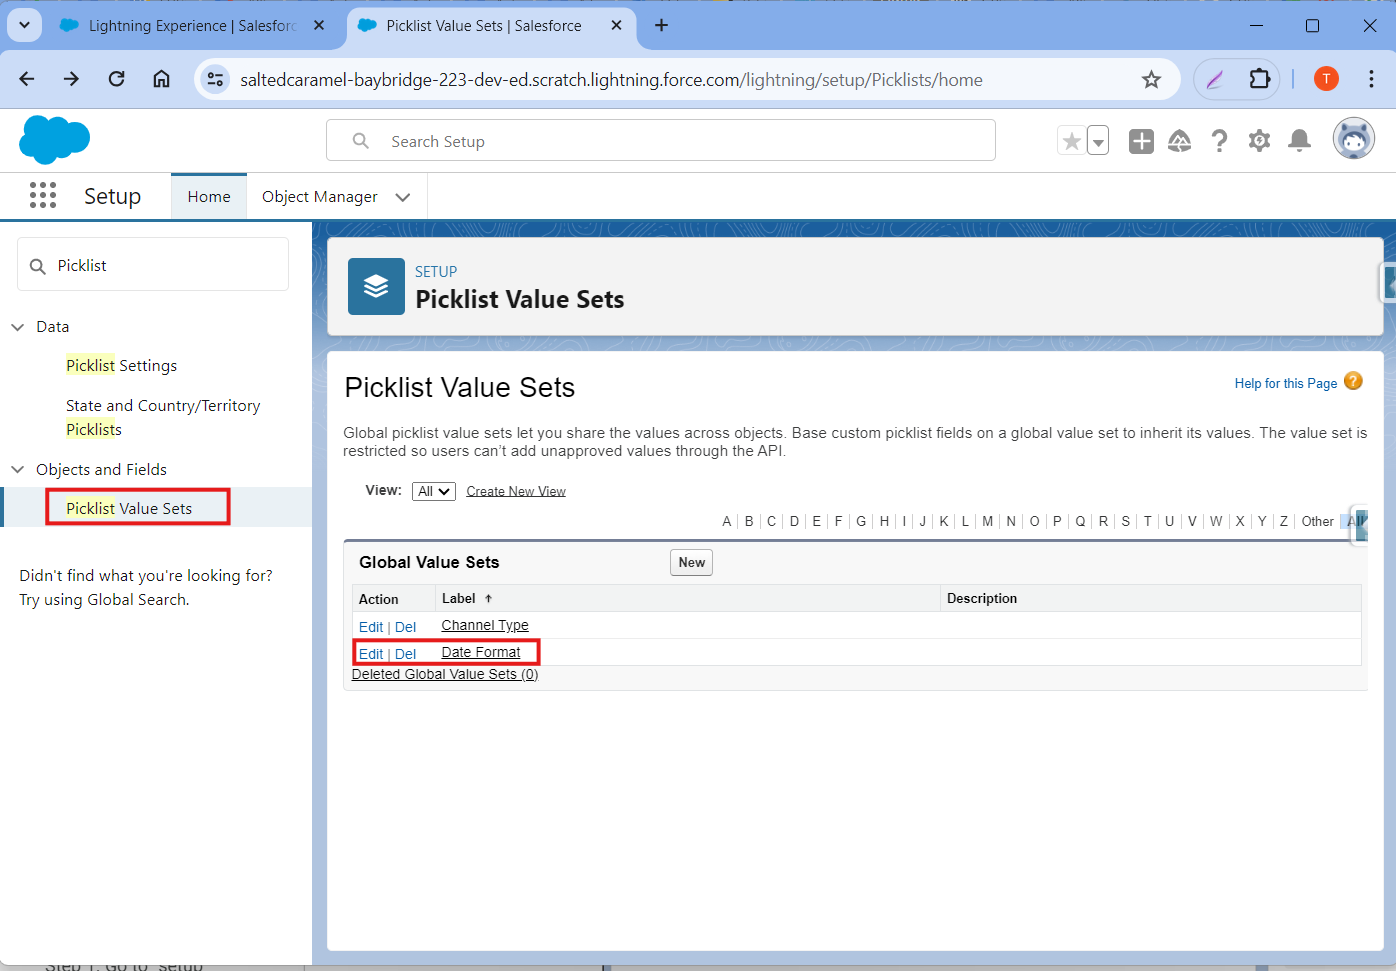Click the Quick Find Picklist search box
1396x971 pixels.
153,265
